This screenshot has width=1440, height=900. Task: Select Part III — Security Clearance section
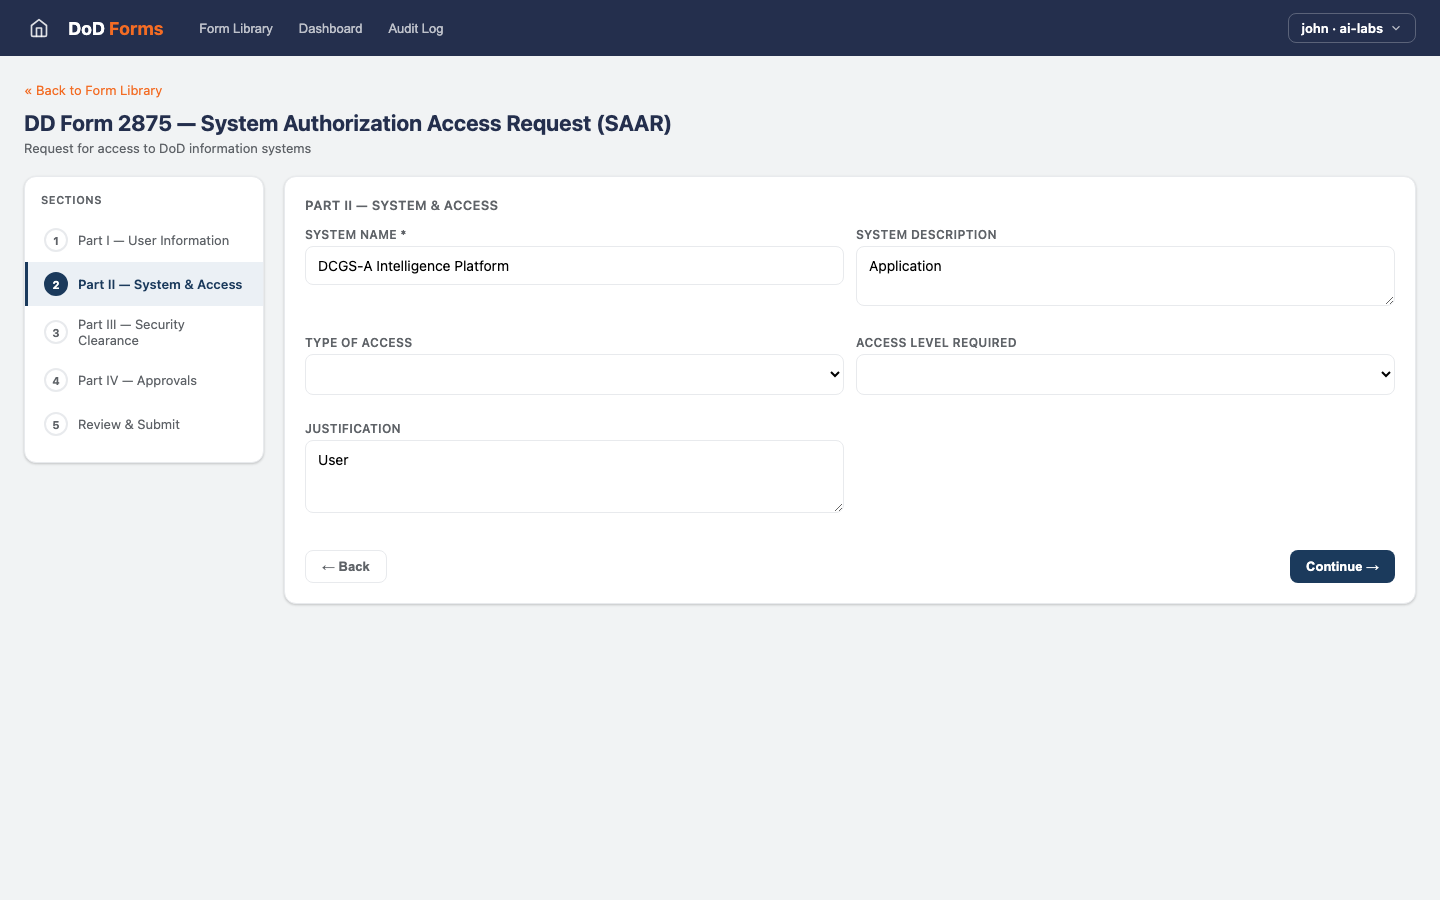tap(131, 333)
